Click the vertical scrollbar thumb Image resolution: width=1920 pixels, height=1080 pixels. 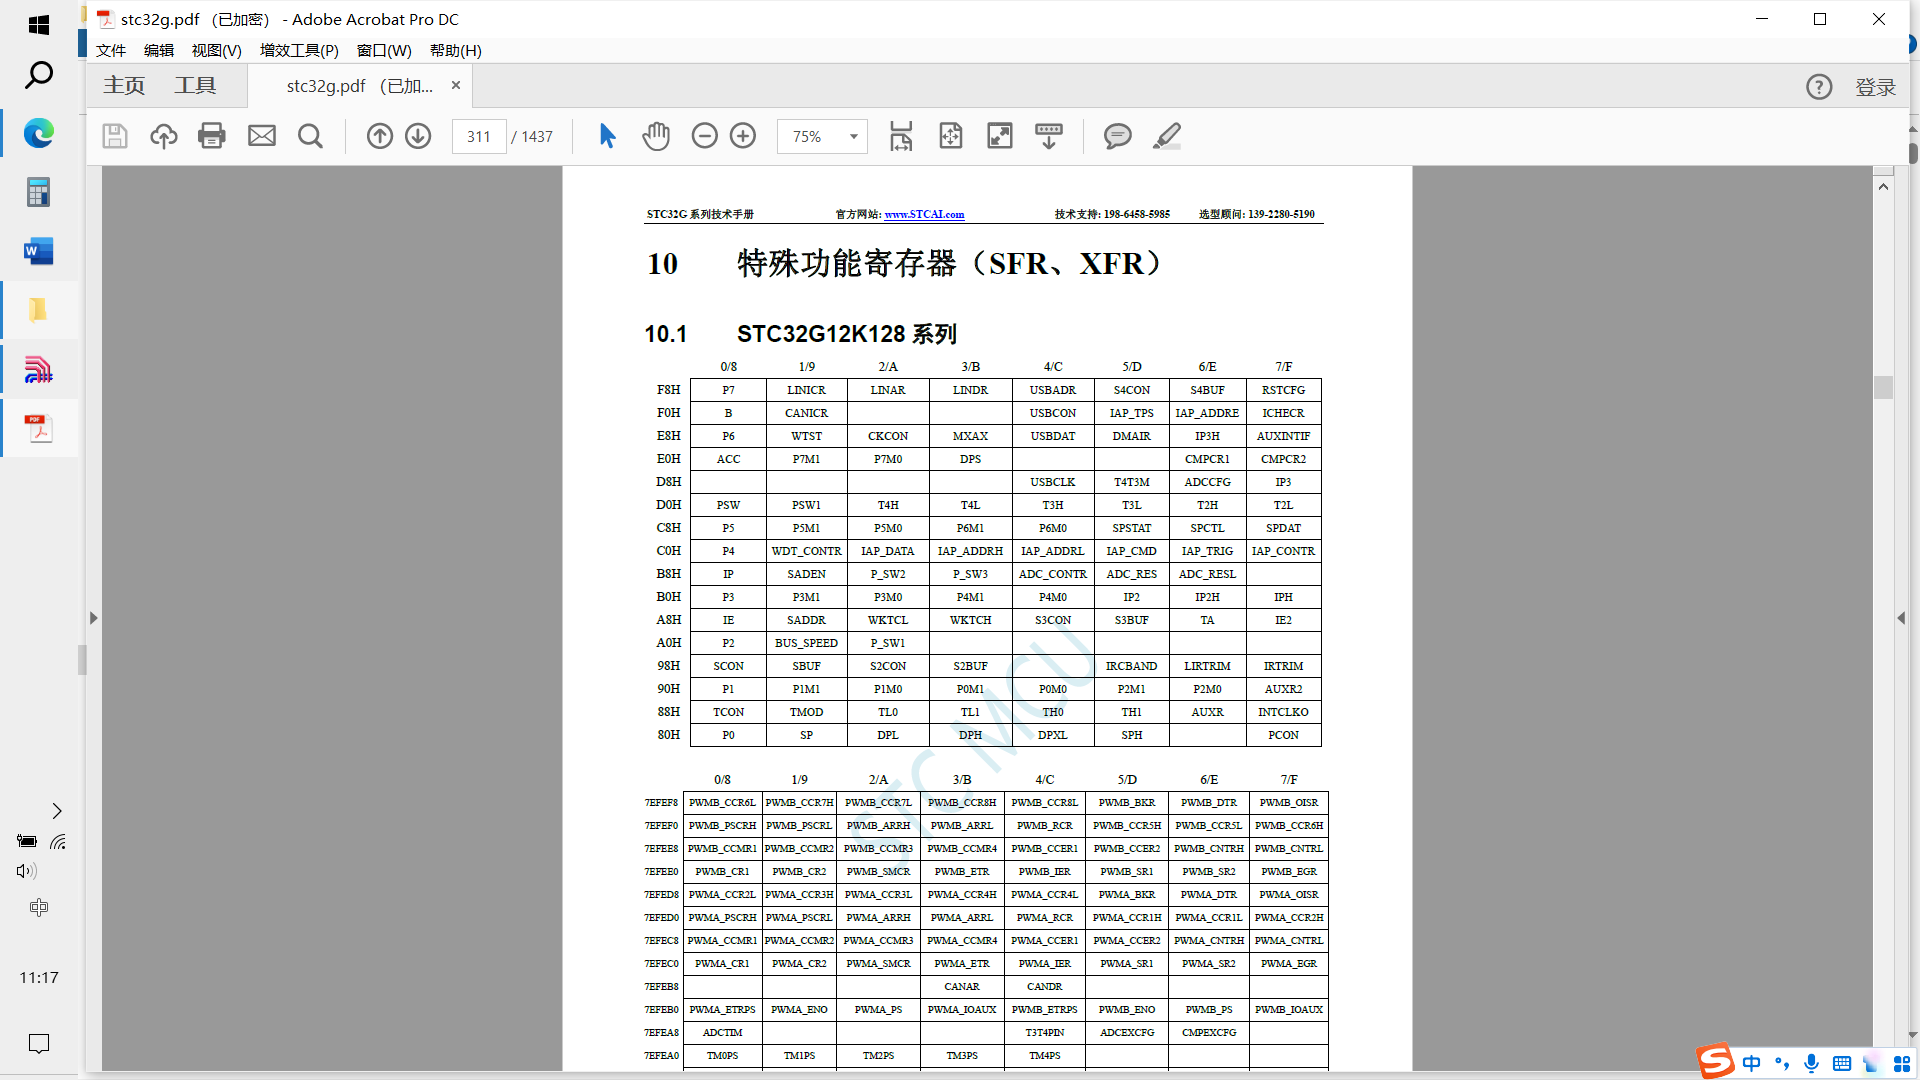click(x=1883, y=387)
